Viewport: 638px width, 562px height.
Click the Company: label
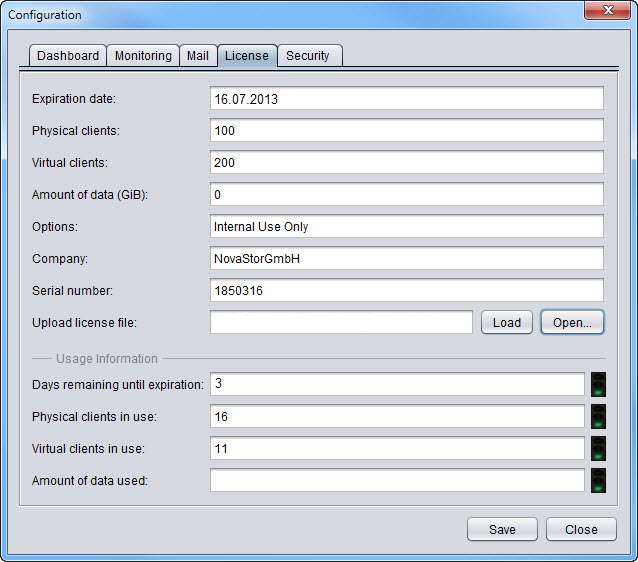tap(60, 259)
